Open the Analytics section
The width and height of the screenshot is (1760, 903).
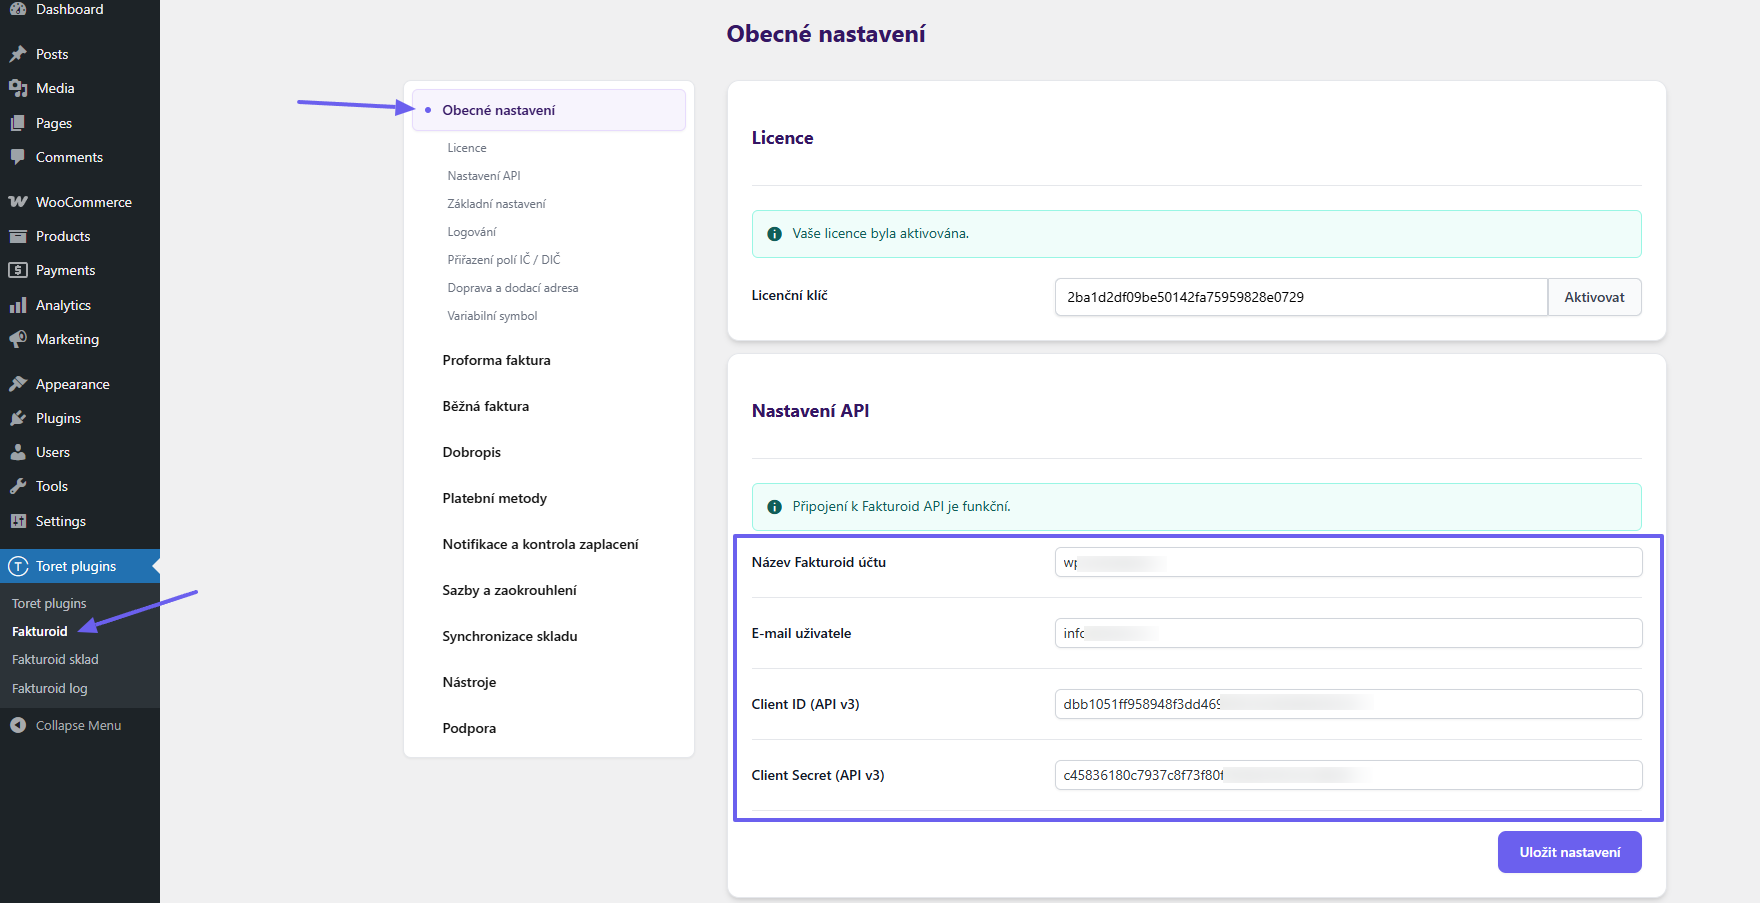(80, 305)
